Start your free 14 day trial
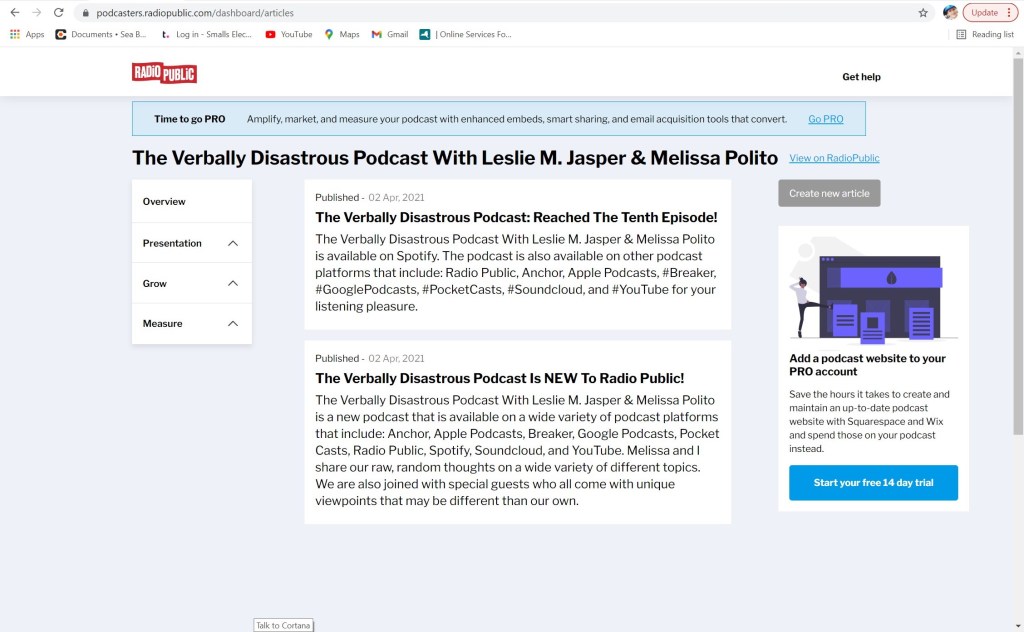1024x632 pixels. click(873, 483)
